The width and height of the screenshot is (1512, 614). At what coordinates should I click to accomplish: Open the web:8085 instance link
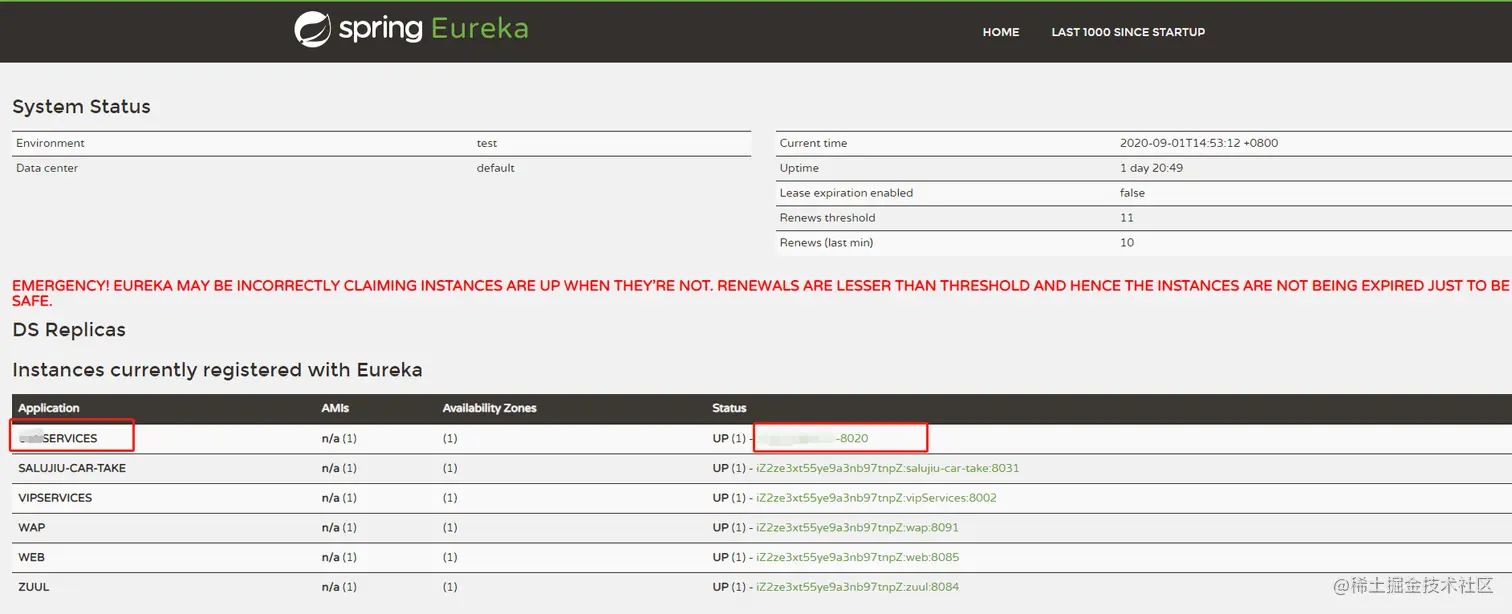pos(857,557)
